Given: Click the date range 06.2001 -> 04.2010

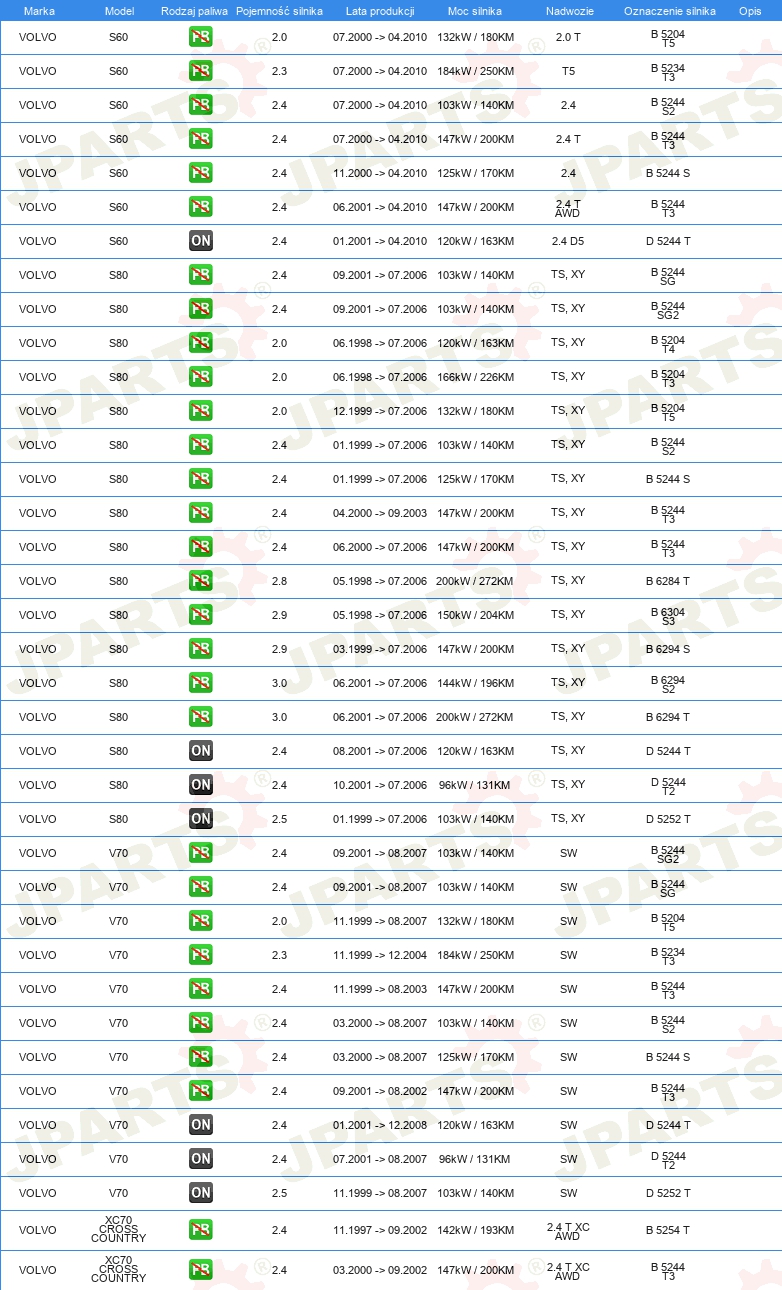Looking at the screenshot, I should 380,208.
